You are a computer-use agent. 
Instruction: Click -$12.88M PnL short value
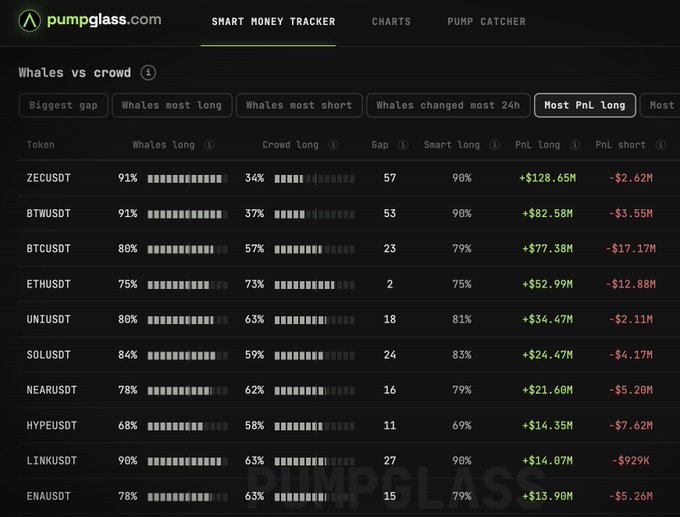(631, 284)
